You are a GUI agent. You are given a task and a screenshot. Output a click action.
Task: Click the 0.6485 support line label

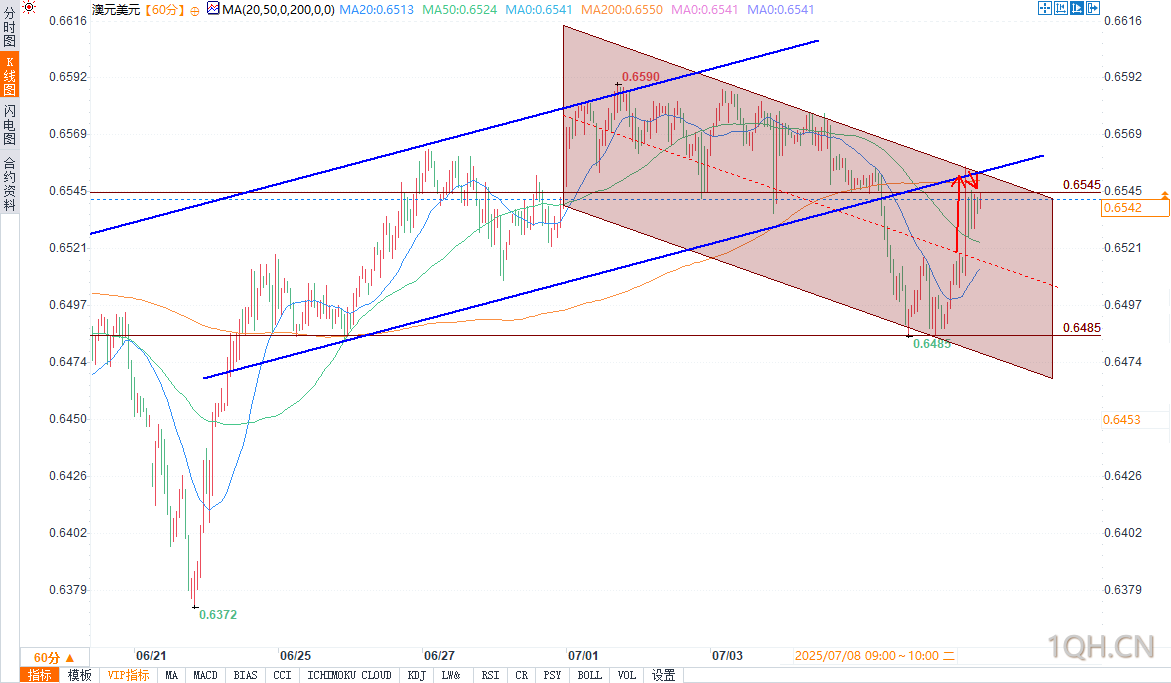point(1081,328)
